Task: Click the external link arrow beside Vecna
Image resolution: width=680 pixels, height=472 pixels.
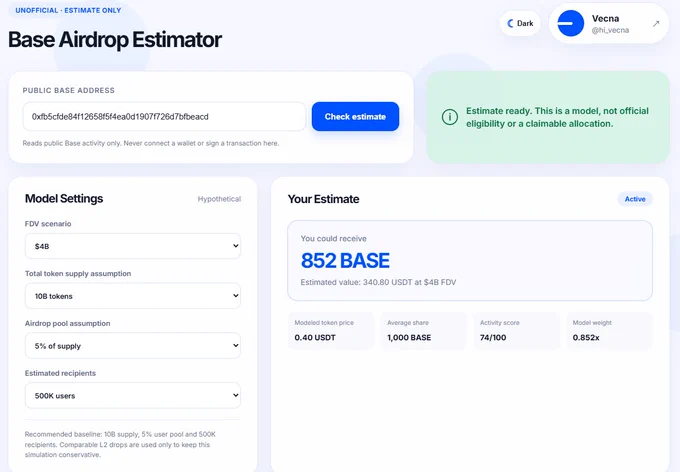Action: point(656,24)
